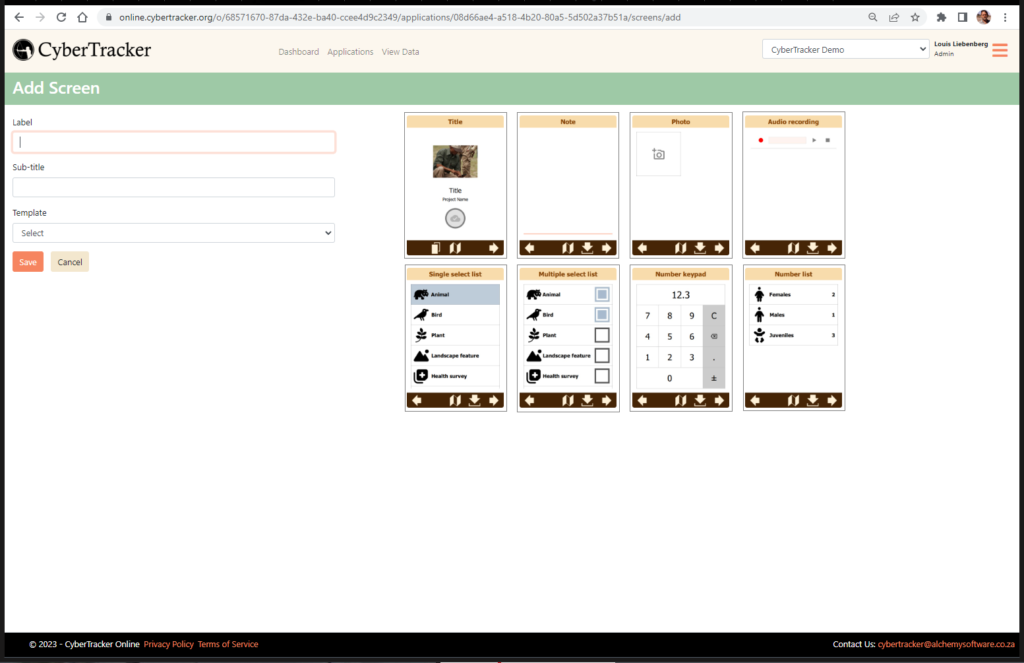1024x663 pixels.
Task: Click the camera icon in Photo template
Action: coord(658,154)
